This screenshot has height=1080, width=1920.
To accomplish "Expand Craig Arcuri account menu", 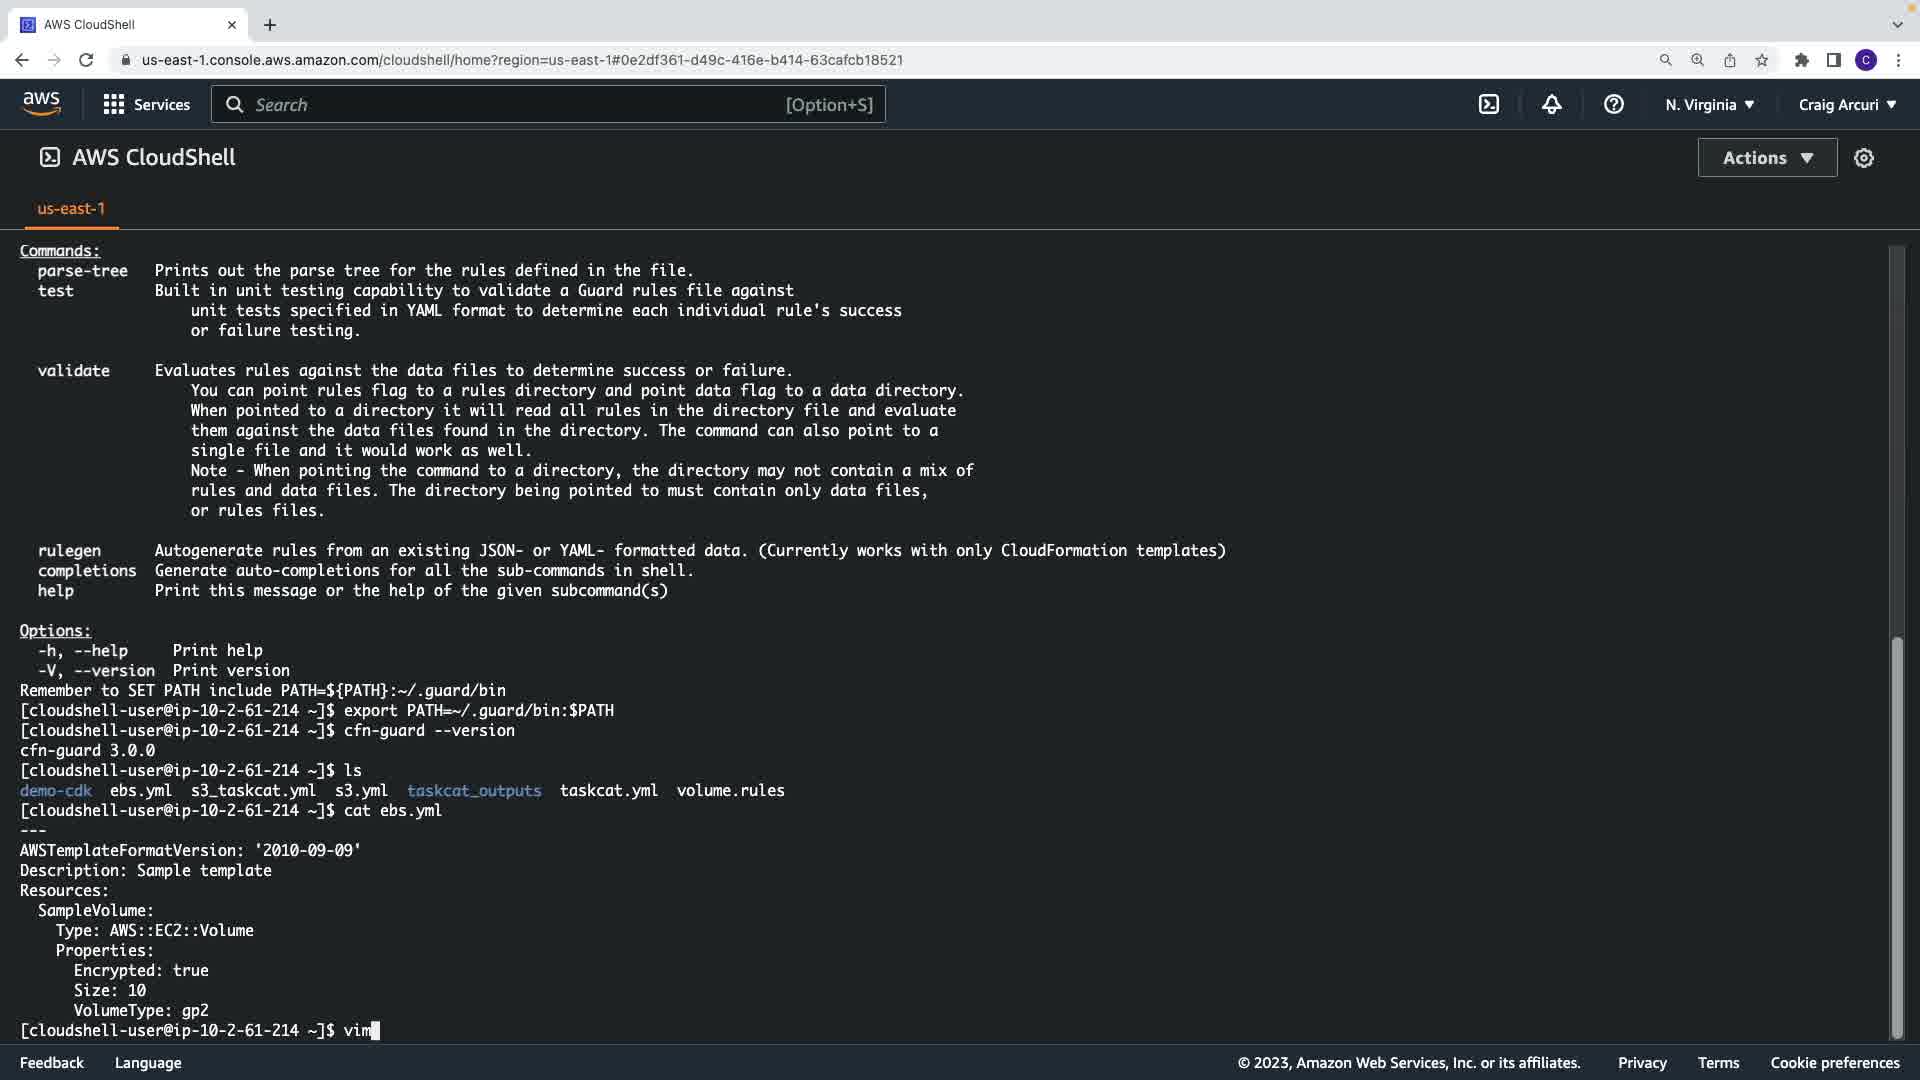I will [1846, 104].
